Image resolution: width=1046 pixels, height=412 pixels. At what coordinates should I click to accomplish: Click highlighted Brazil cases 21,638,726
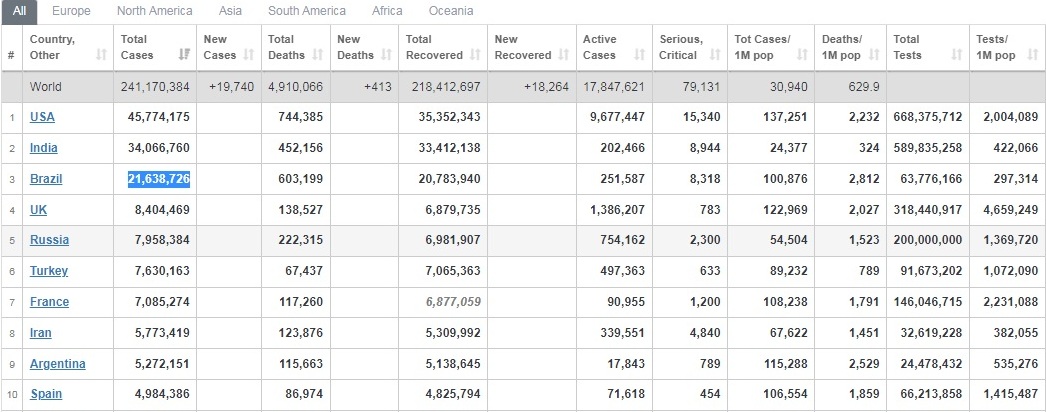[x=159, y=179]
